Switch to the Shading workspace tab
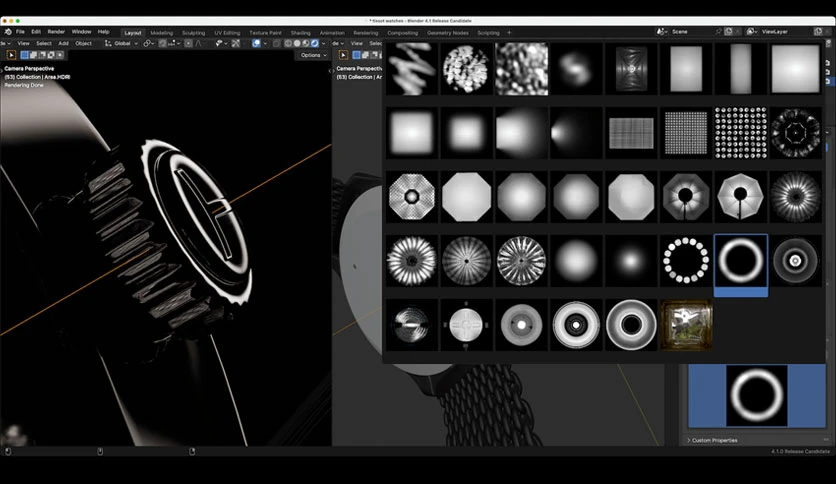The width and height of the screenshot is (836, 484). point(300,33)
